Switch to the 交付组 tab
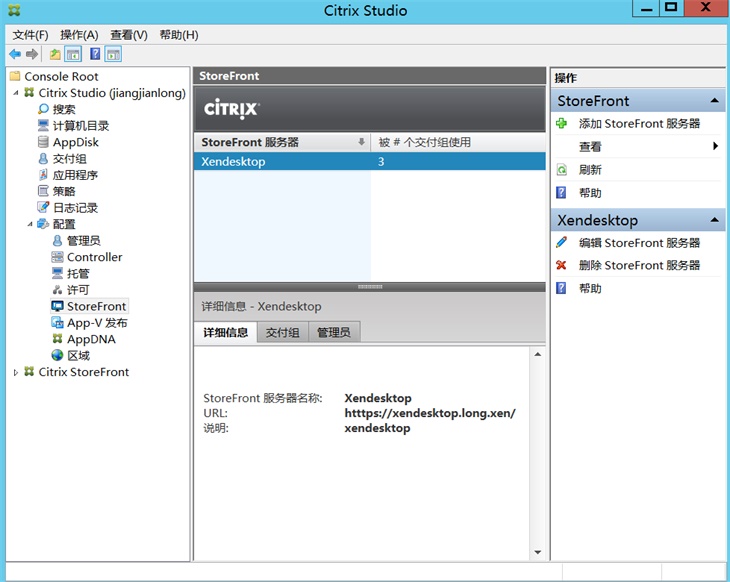This screenshot has width=730, height=582. 283,332
